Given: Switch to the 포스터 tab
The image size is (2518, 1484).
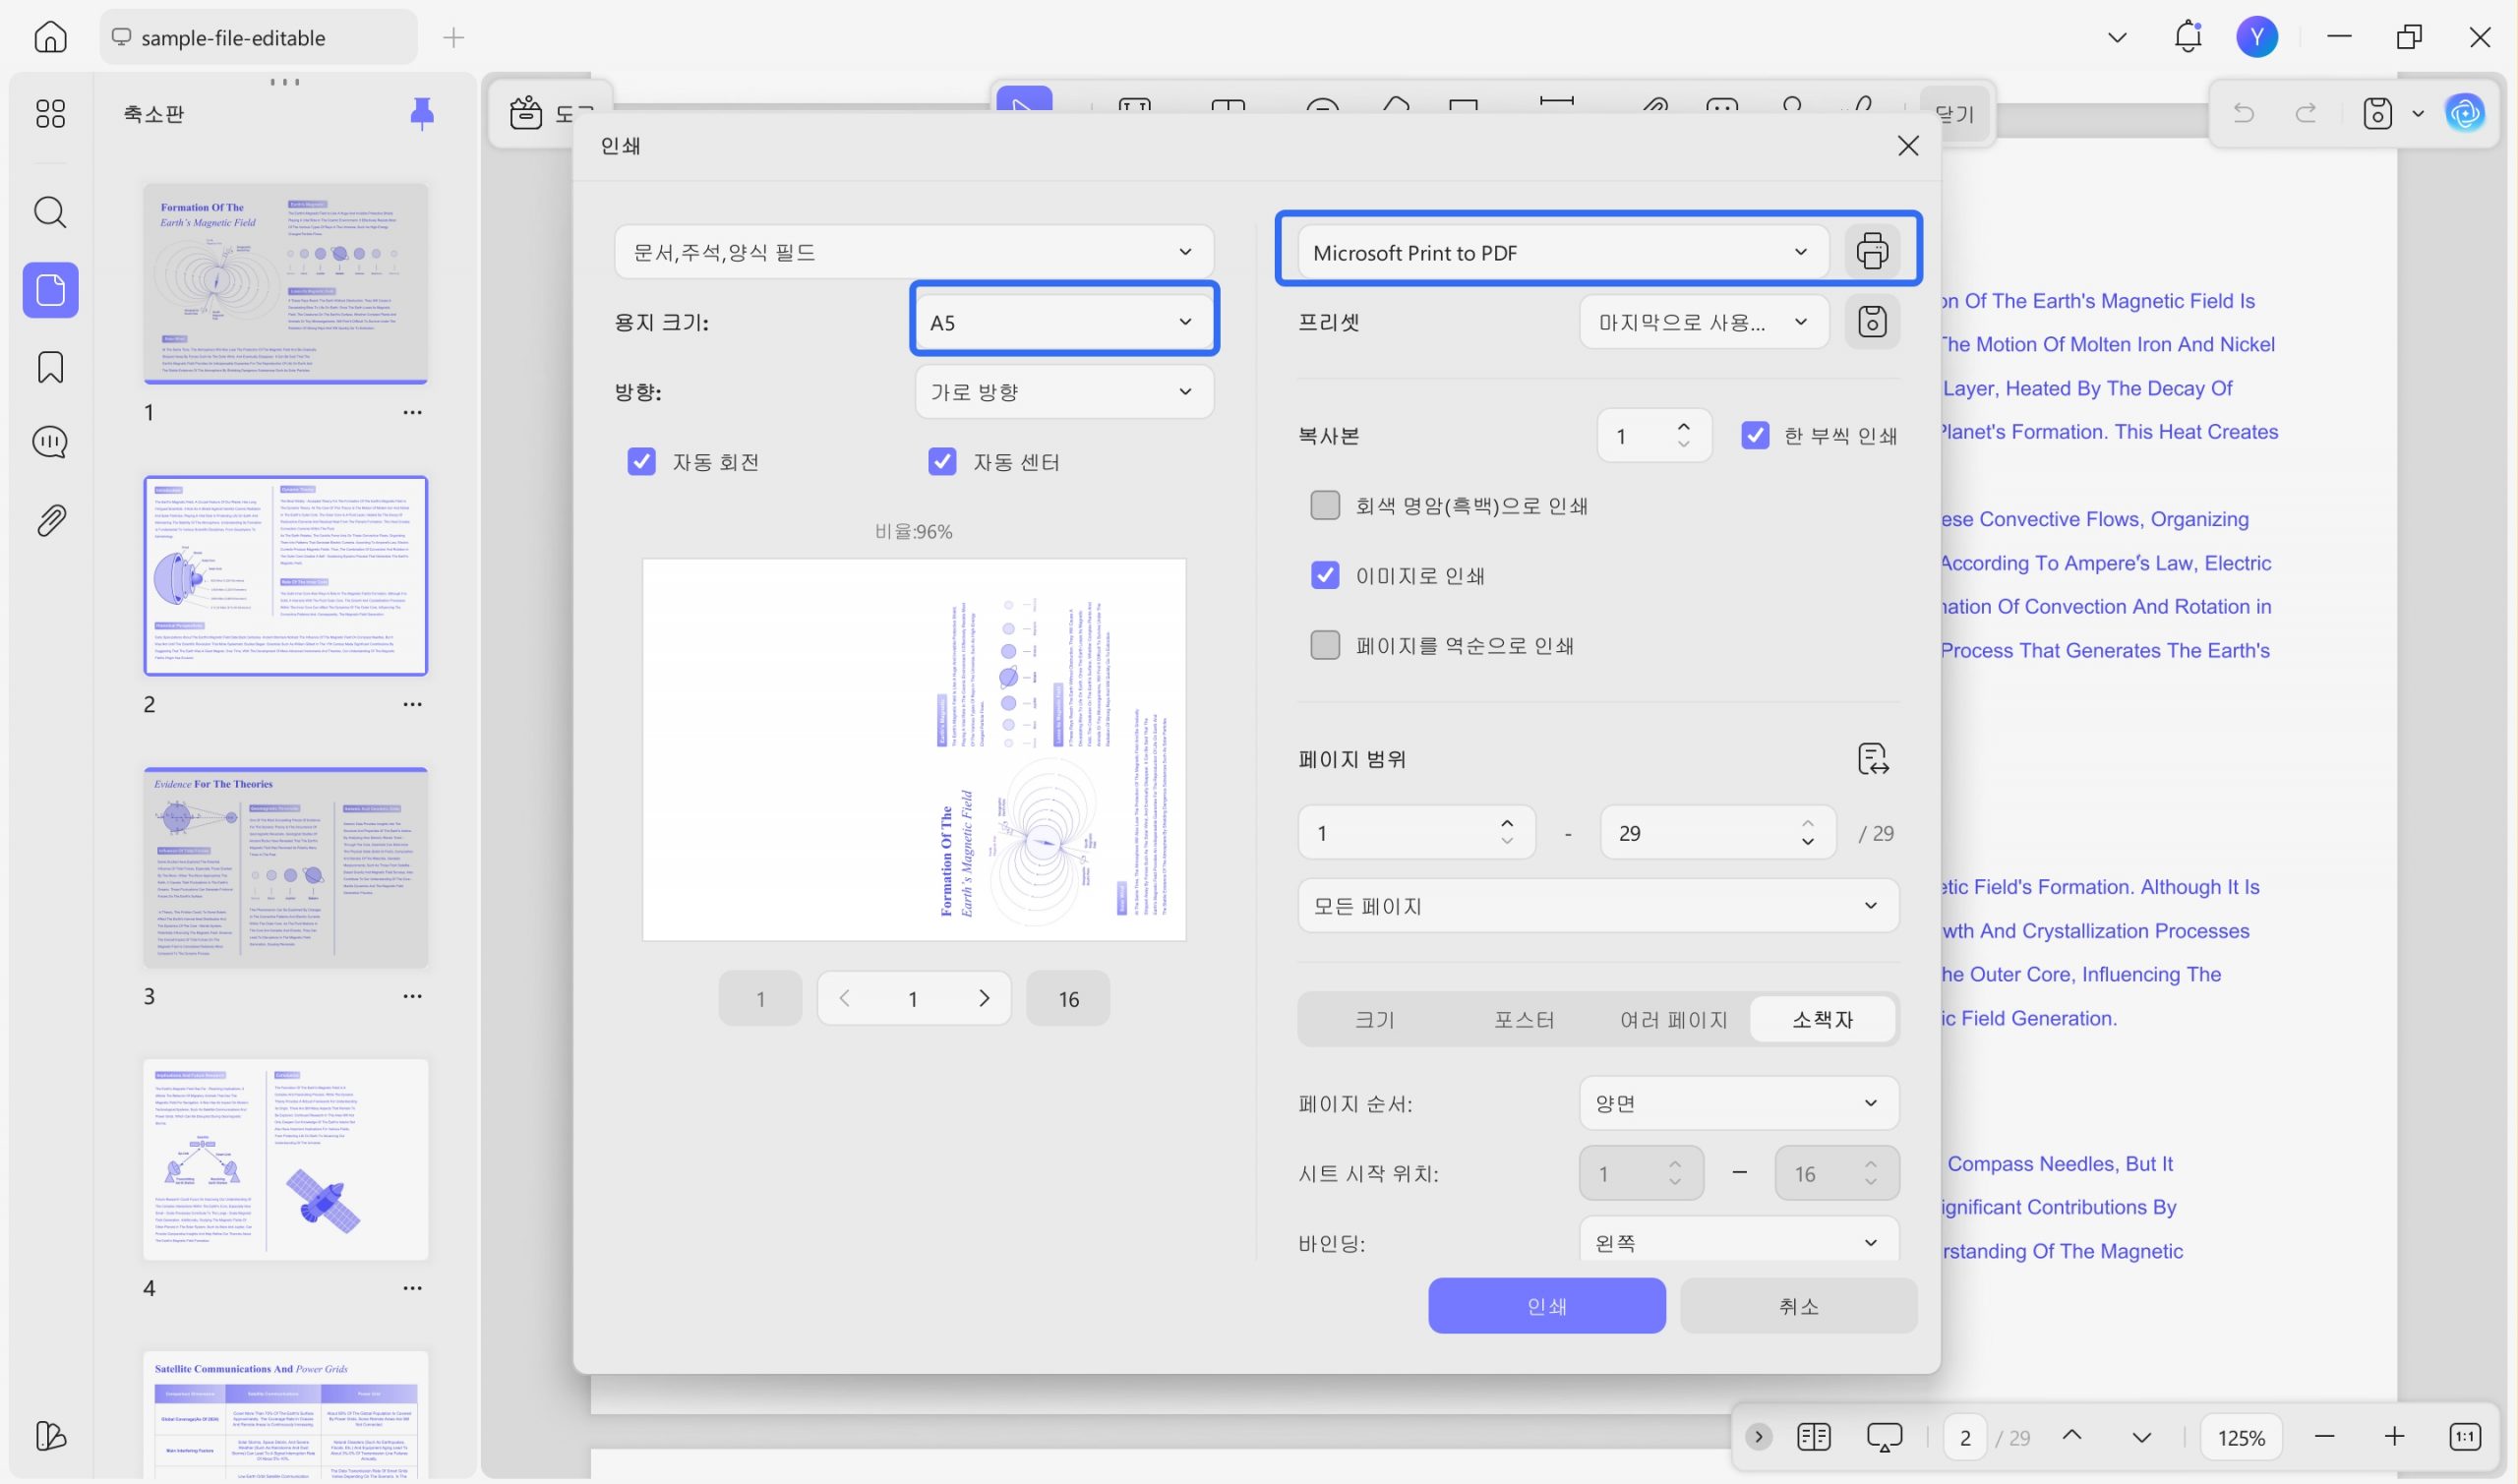Looking at the screenshot, I should click(x=1524, y=1020).
